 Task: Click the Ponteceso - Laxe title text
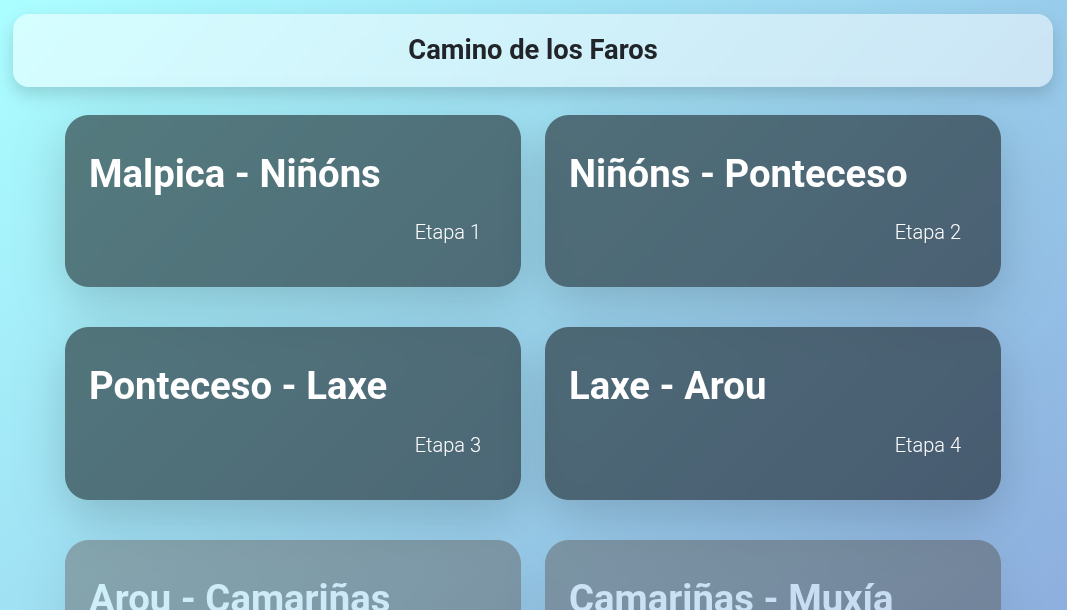[238, 386]
